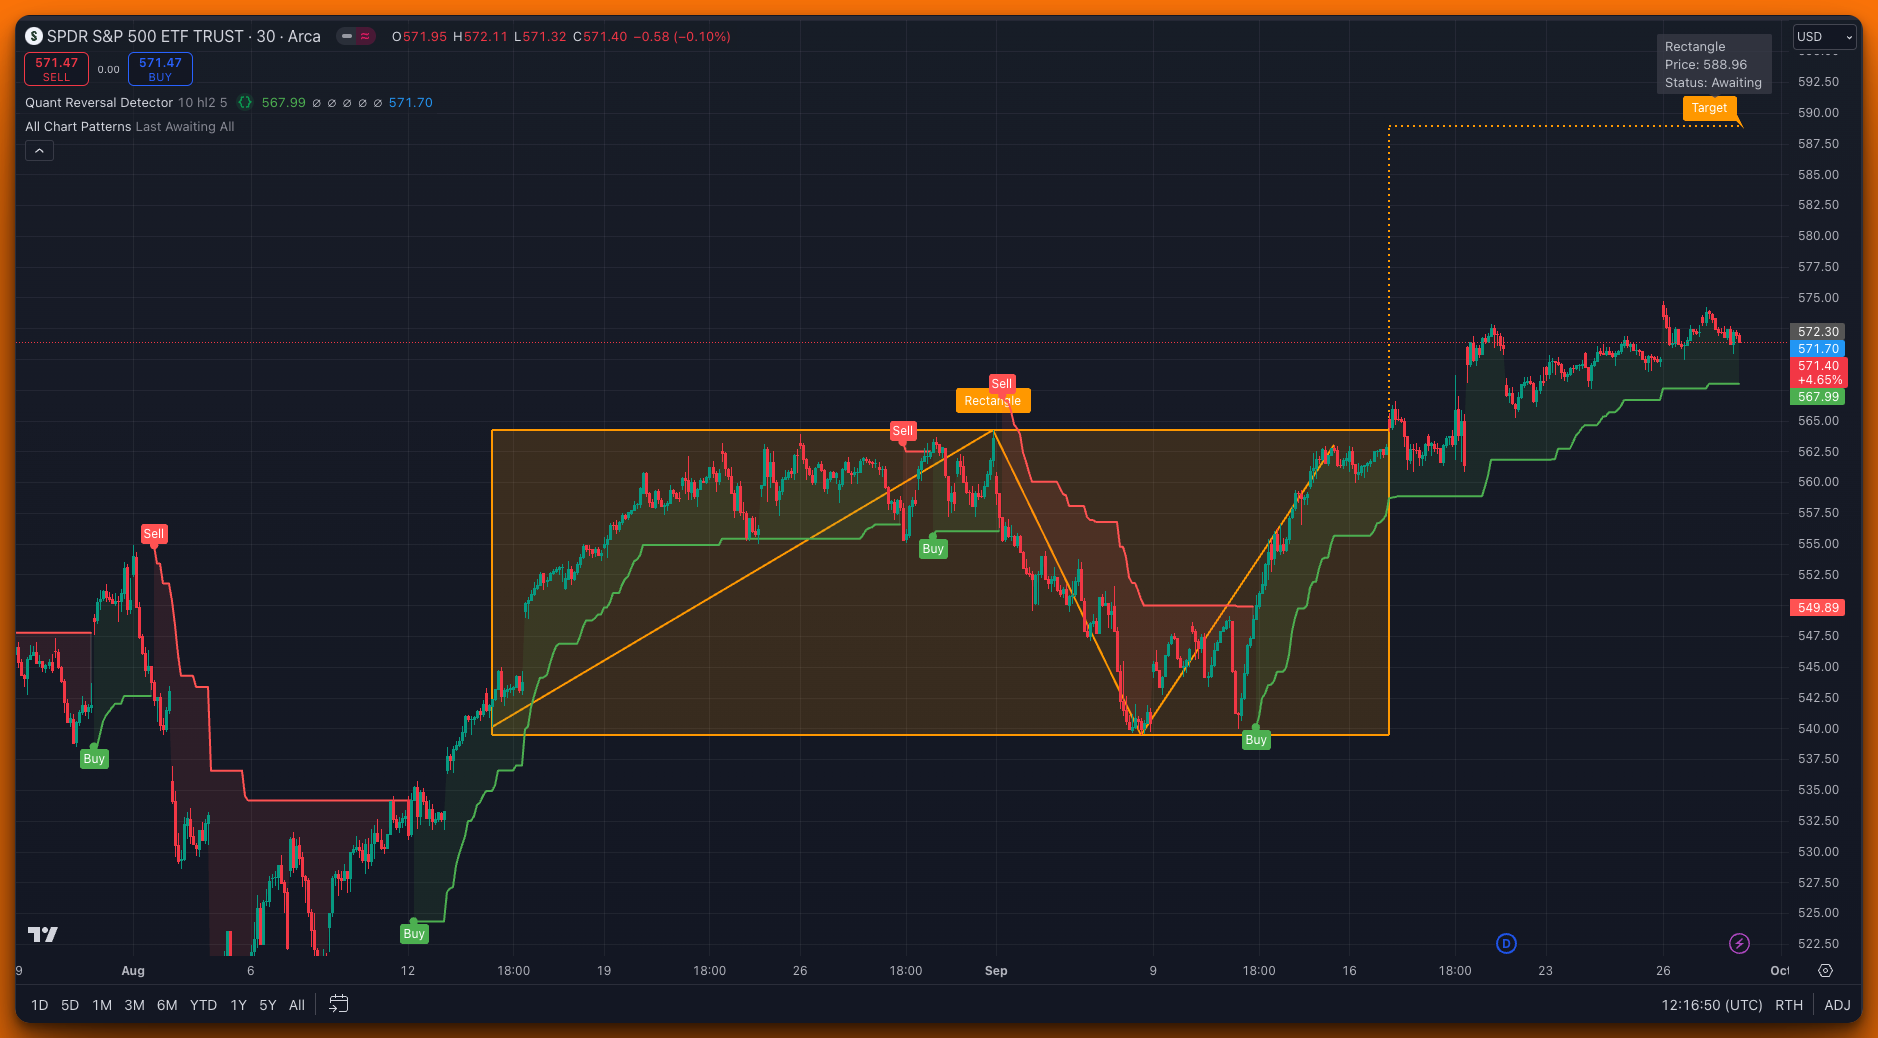
Task: Click the 571.40 +4.65% red price label
Action: tap(1818, 373)
